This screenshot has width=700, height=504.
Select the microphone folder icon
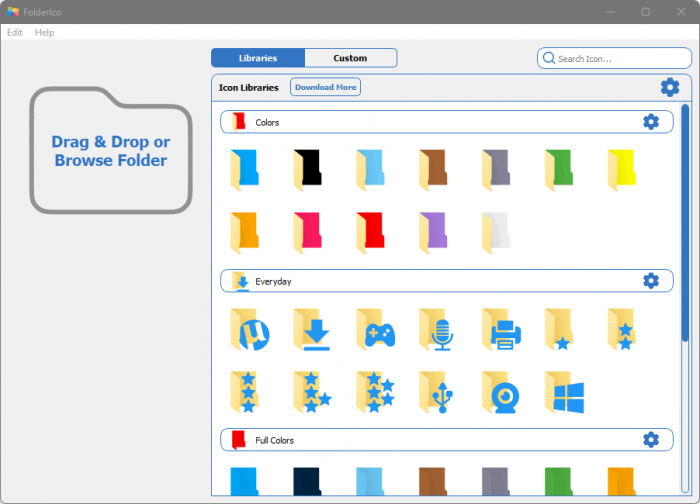point(438,329)
